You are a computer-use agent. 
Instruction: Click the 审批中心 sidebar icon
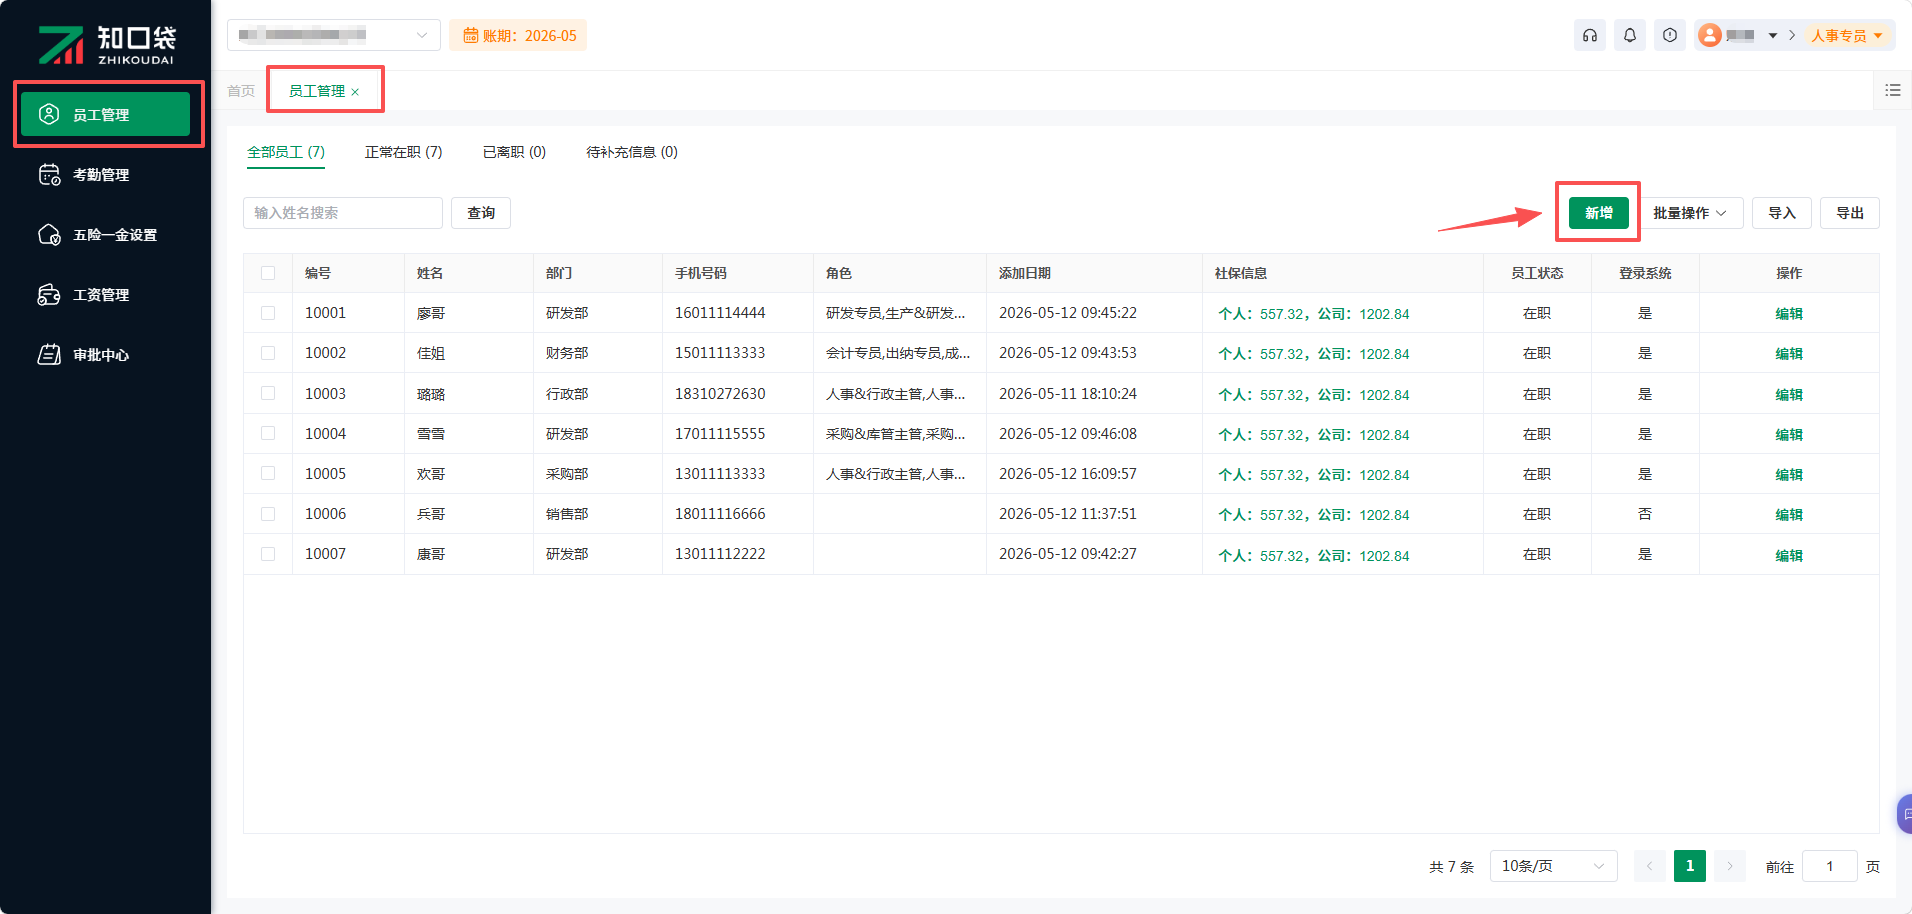[x=49, y=355]
